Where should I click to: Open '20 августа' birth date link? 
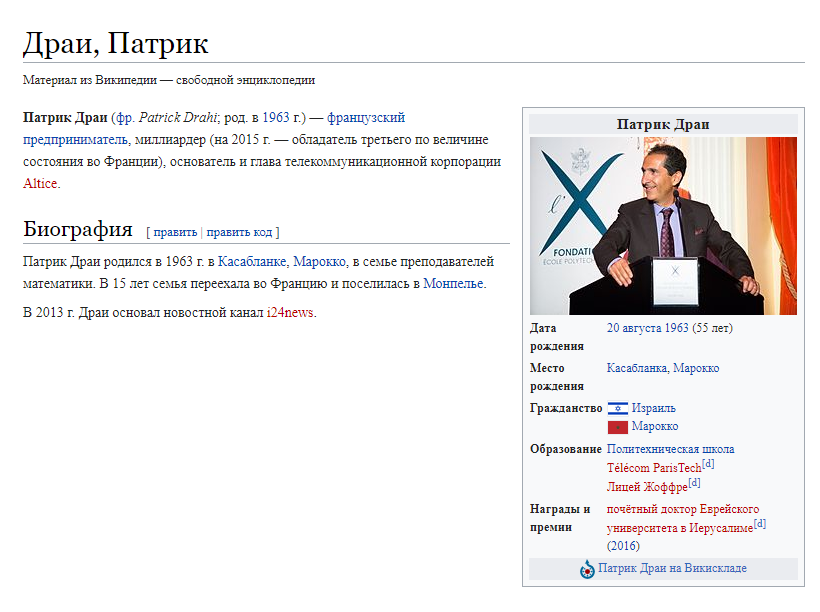634,328
